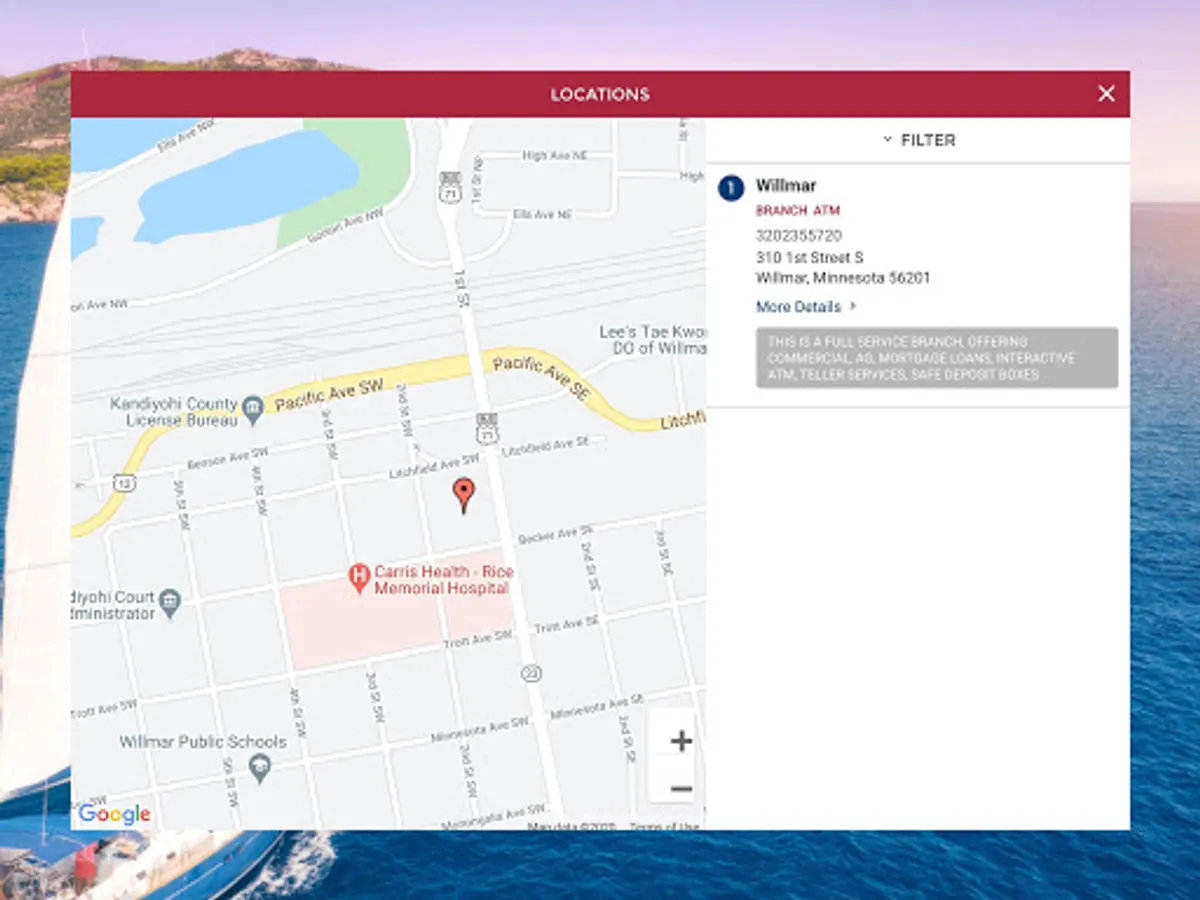The image size is (1200, 900).
Task: Zoom in on the map
Action: click(x=681, y=741)
